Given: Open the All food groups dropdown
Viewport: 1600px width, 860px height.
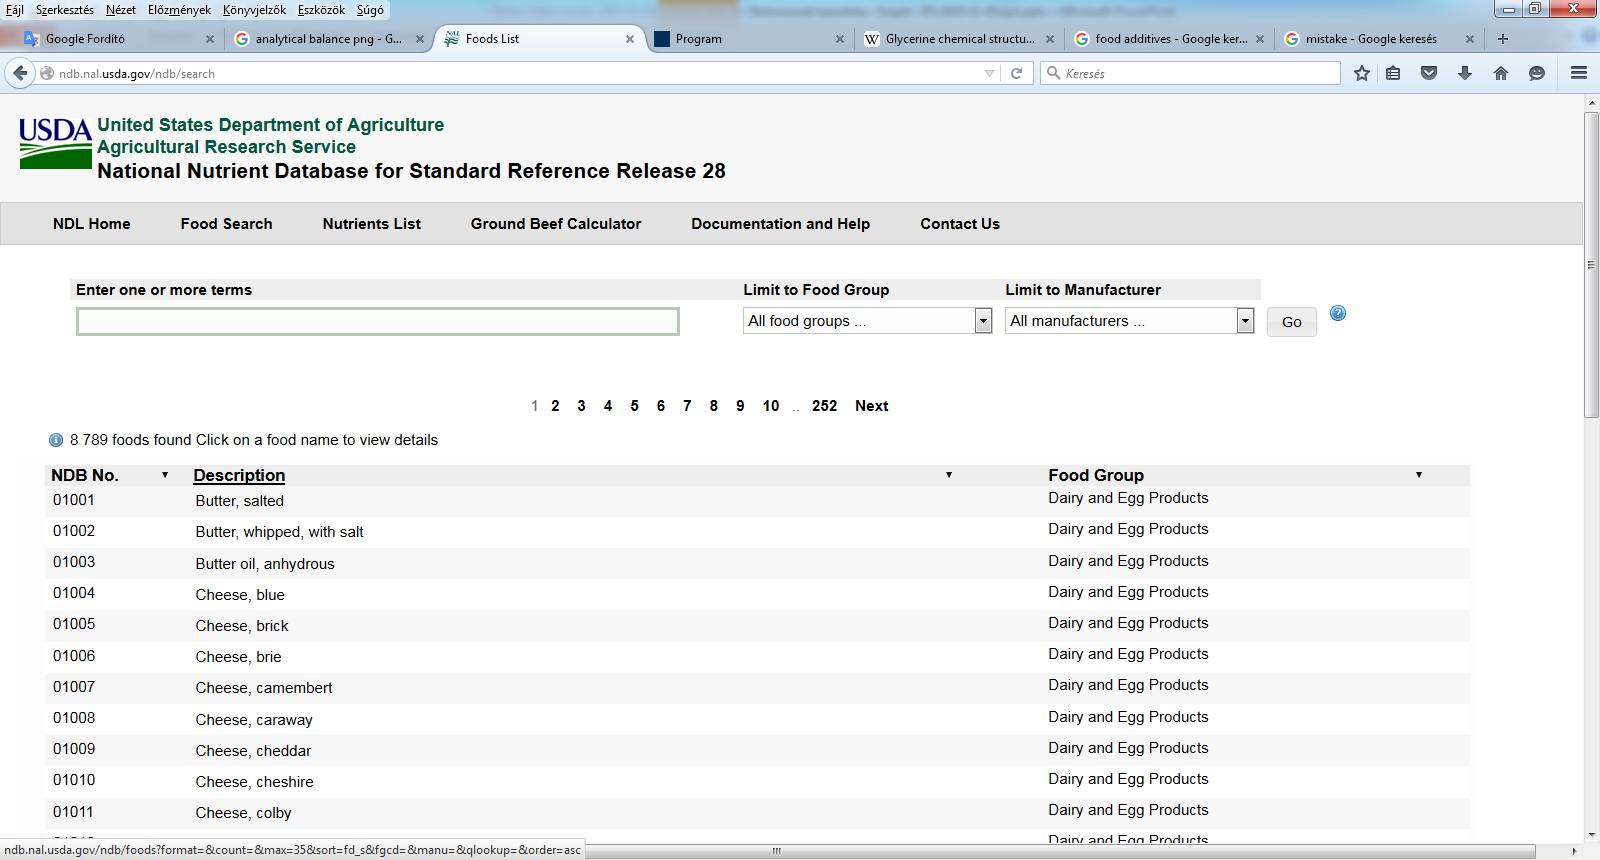Looking at the screenshot, I should pyautogui.click(x=867, y=320).
